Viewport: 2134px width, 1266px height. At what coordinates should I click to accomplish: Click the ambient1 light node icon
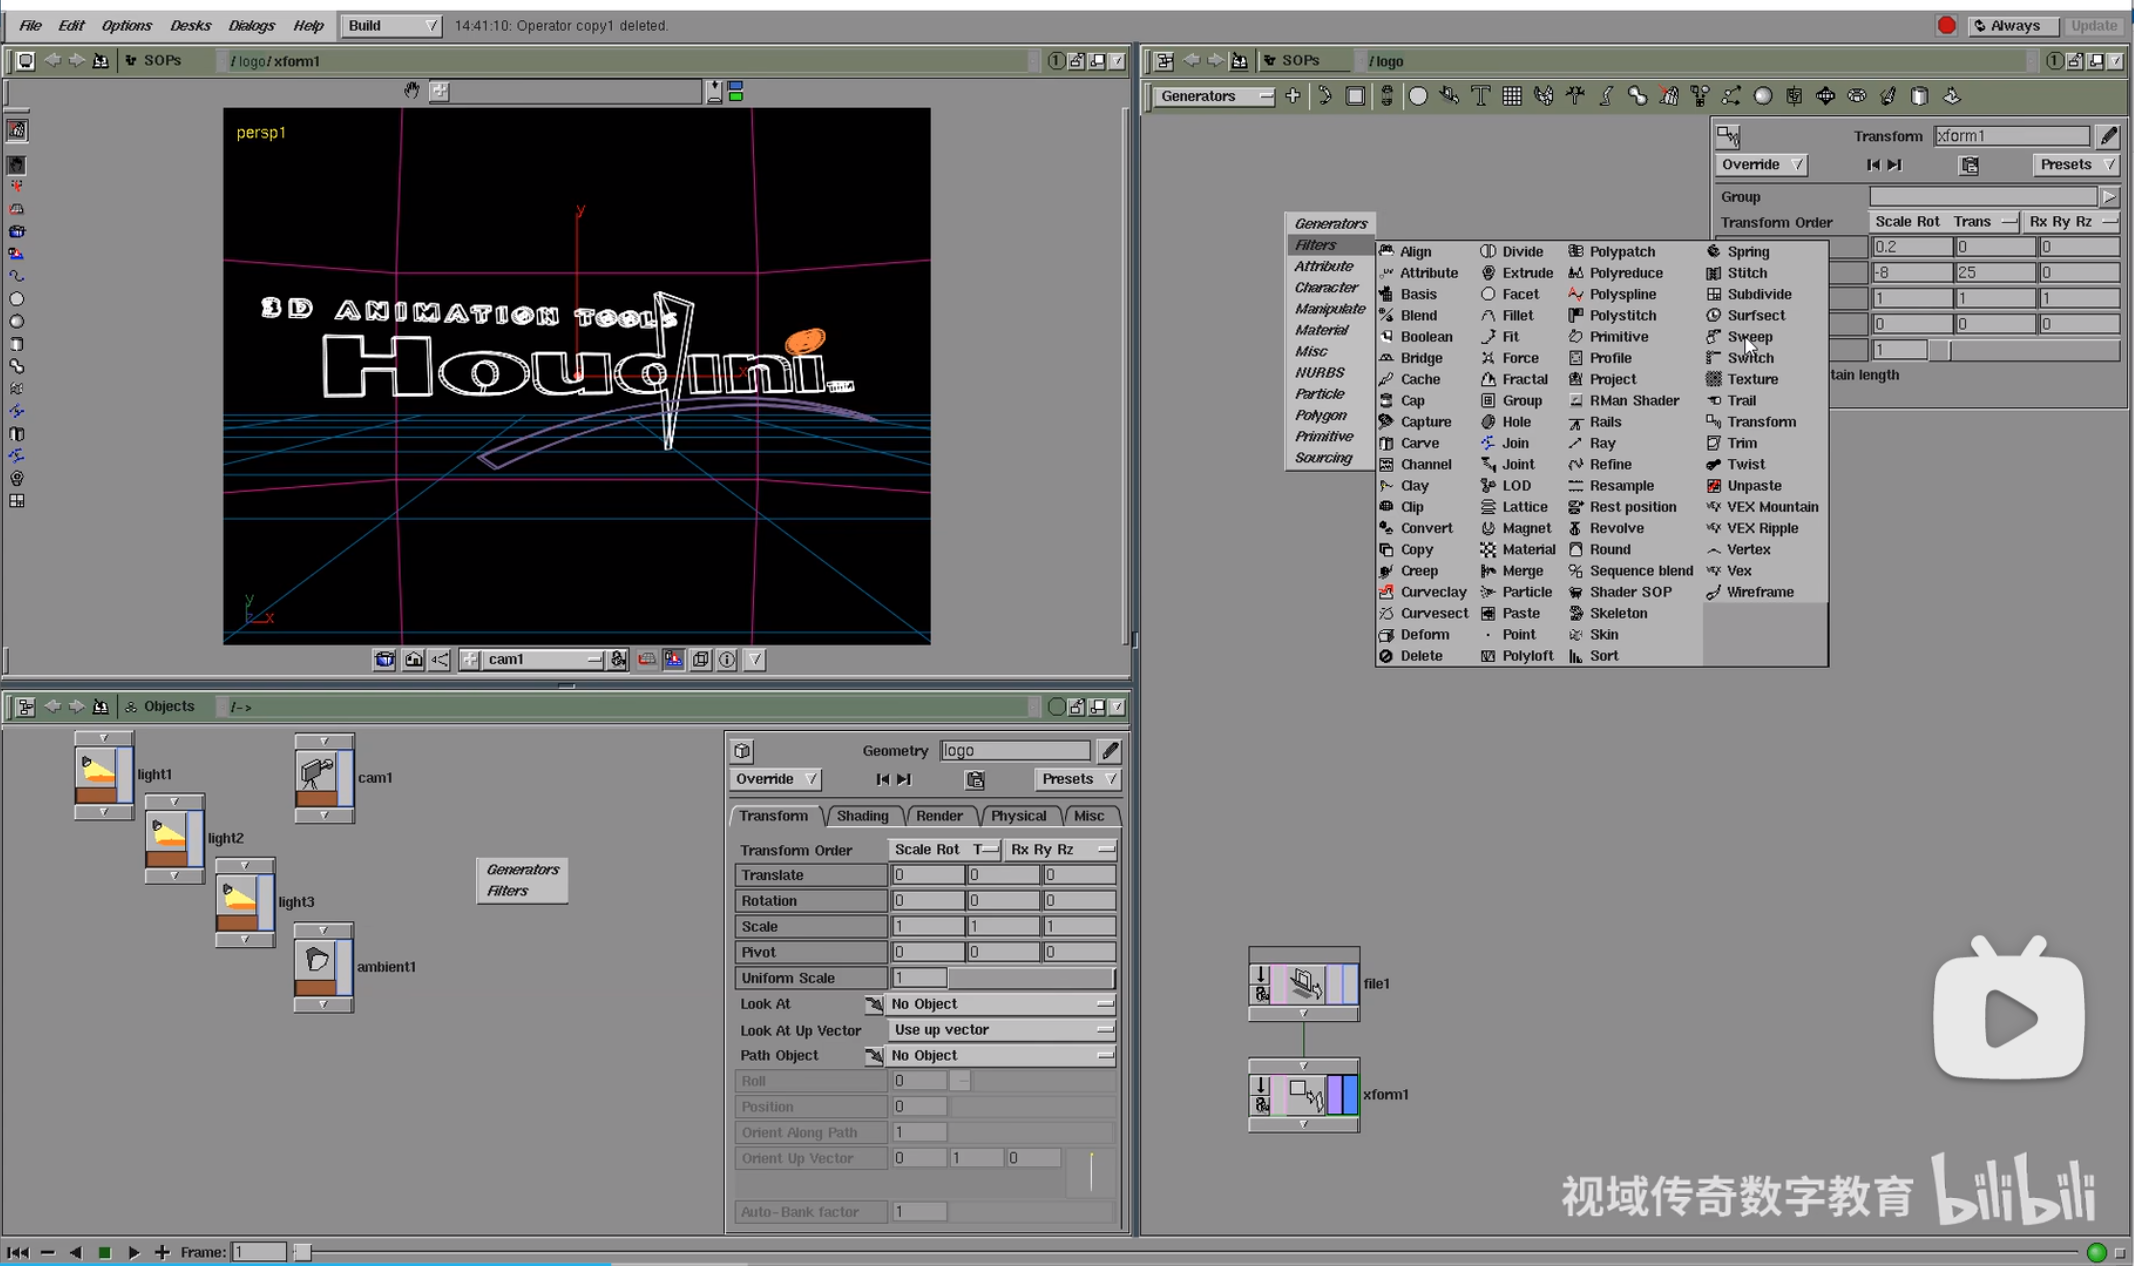317,962
